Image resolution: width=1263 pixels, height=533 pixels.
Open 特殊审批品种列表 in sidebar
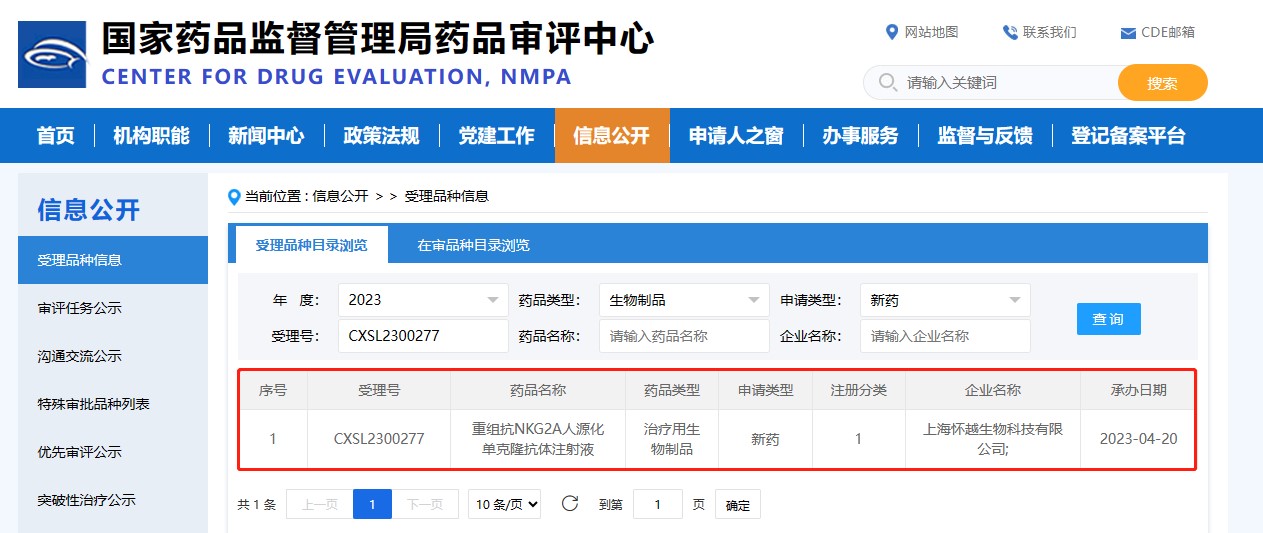[x=113, y=404]
